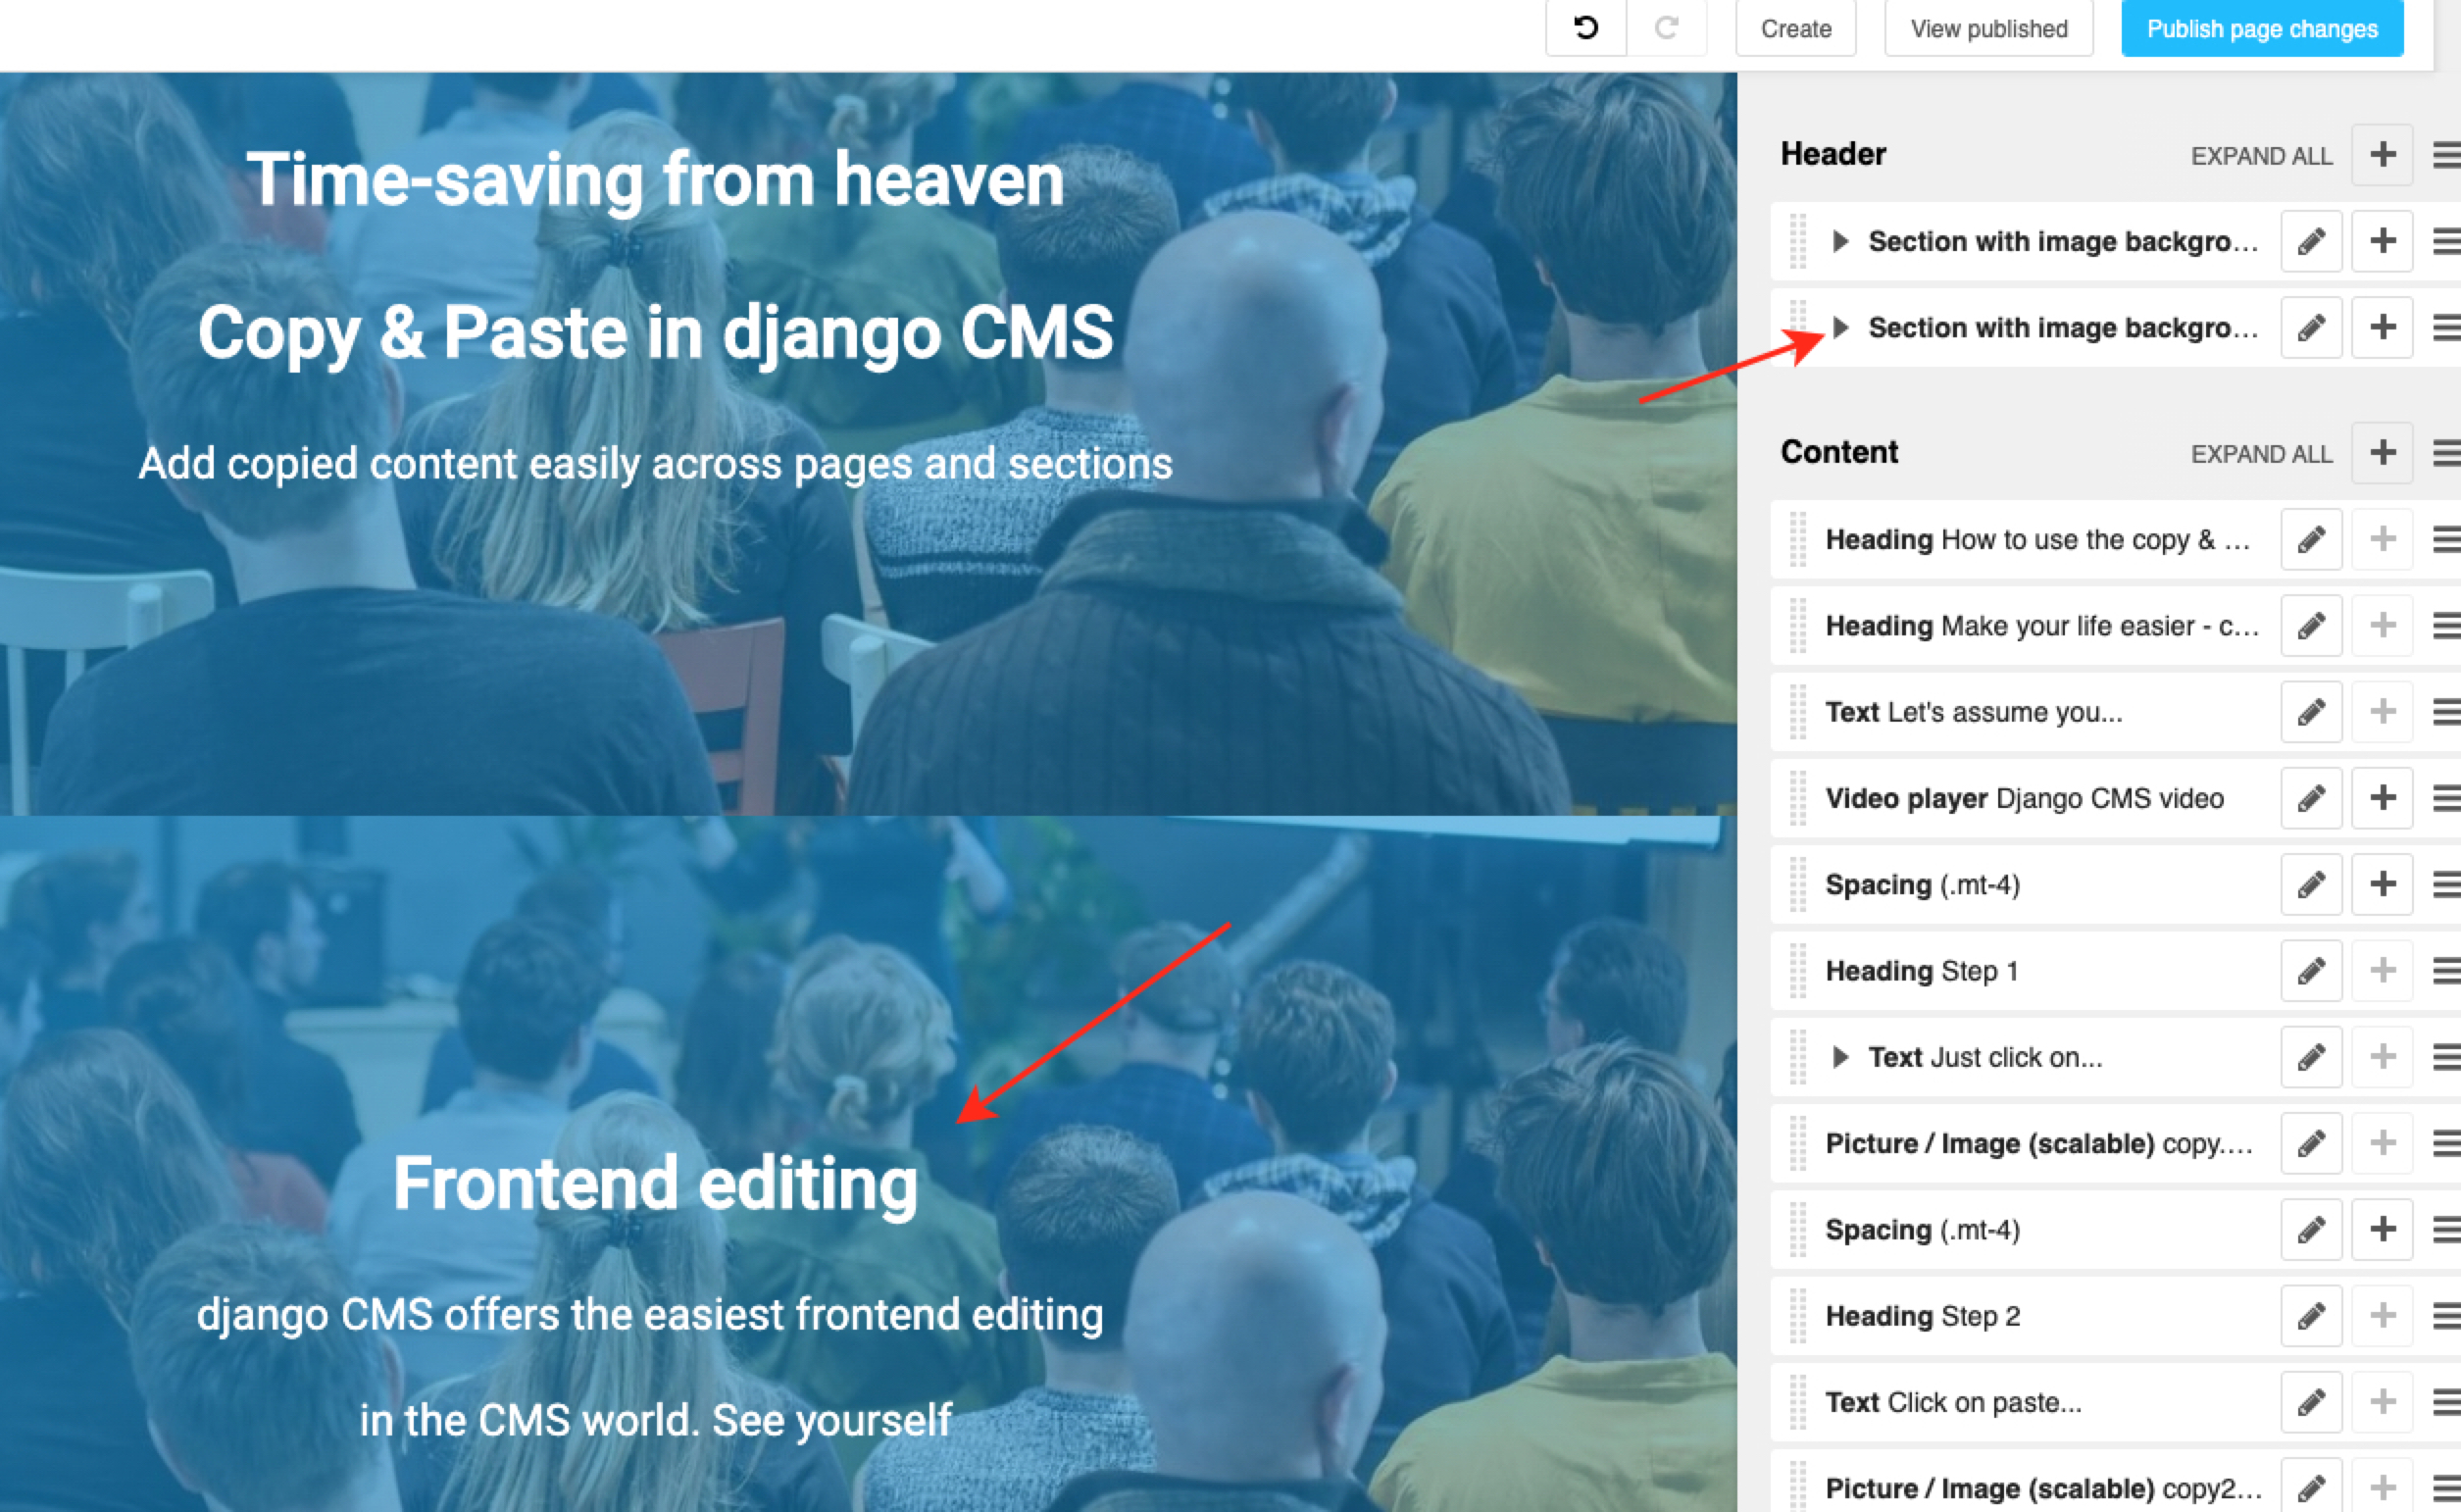
Task: Click the redo arrow icon
Action: [x=1666, y=28]
